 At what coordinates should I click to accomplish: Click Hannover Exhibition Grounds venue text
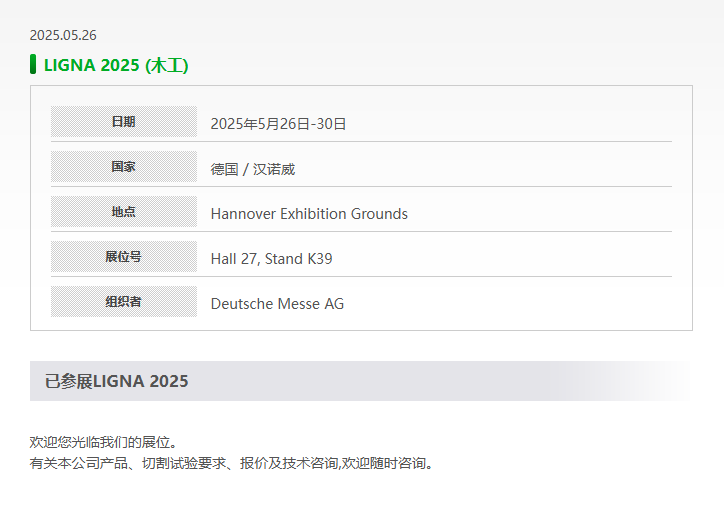click(309, 214)
